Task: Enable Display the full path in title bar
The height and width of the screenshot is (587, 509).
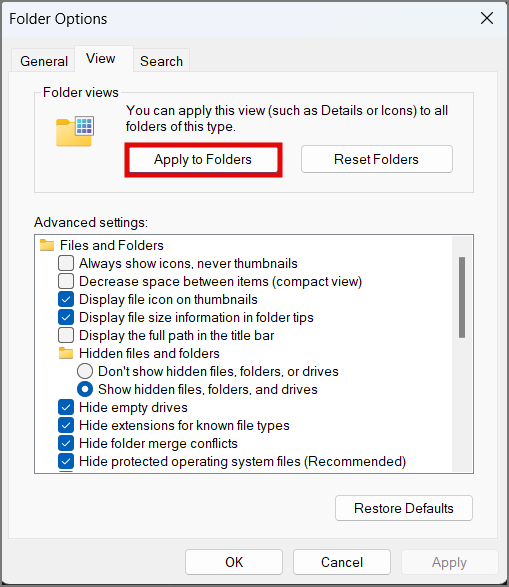Action: coord(66,335)
